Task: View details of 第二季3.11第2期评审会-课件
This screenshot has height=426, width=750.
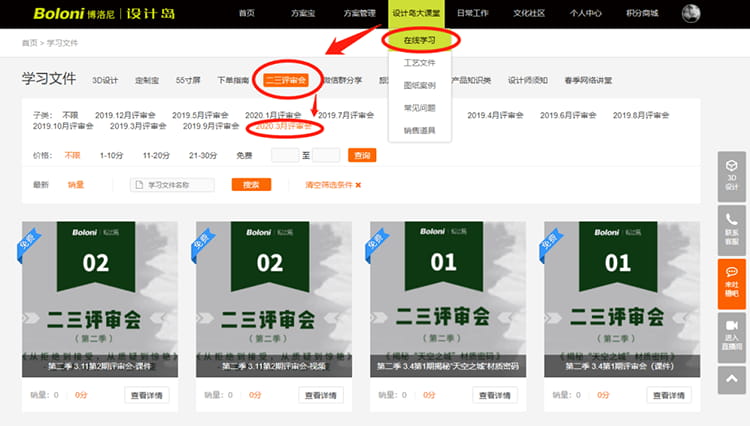Action: pyautogui.click(x=146, y=395)
